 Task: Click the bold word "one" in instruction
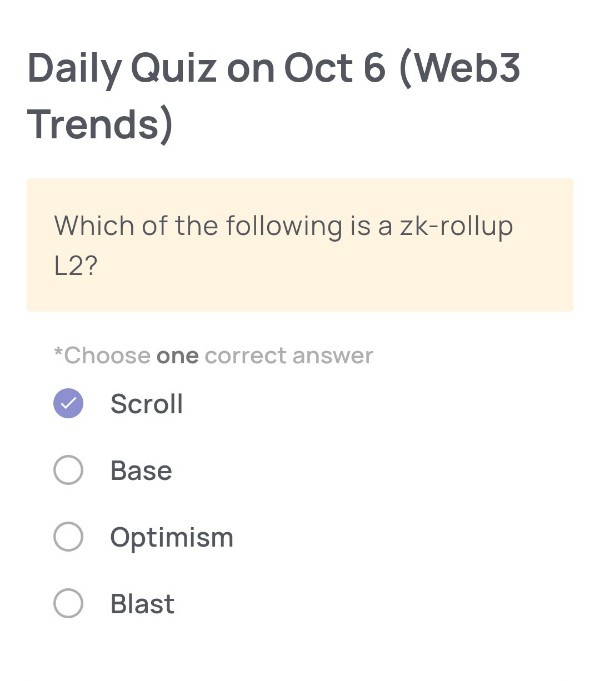177,356
